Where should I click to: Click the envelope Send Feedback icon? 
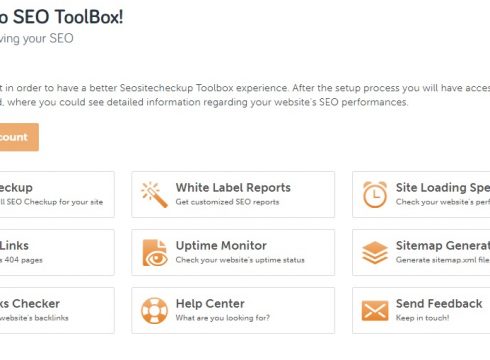coord(375,311)
